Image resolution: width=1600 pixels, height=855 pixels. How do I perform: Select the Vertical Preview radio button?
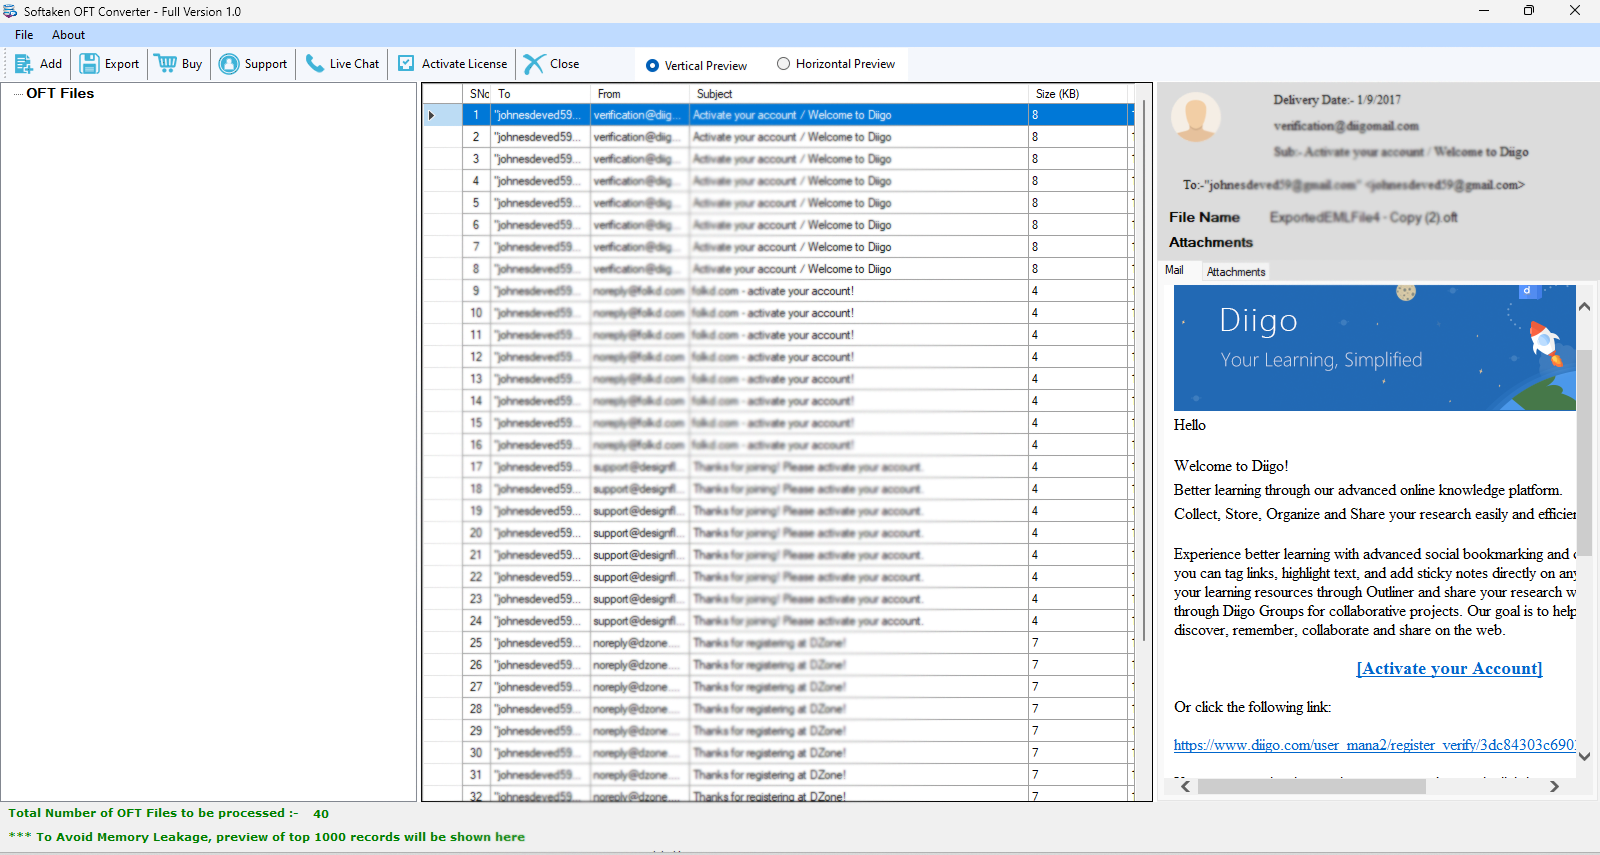point(653,66)
